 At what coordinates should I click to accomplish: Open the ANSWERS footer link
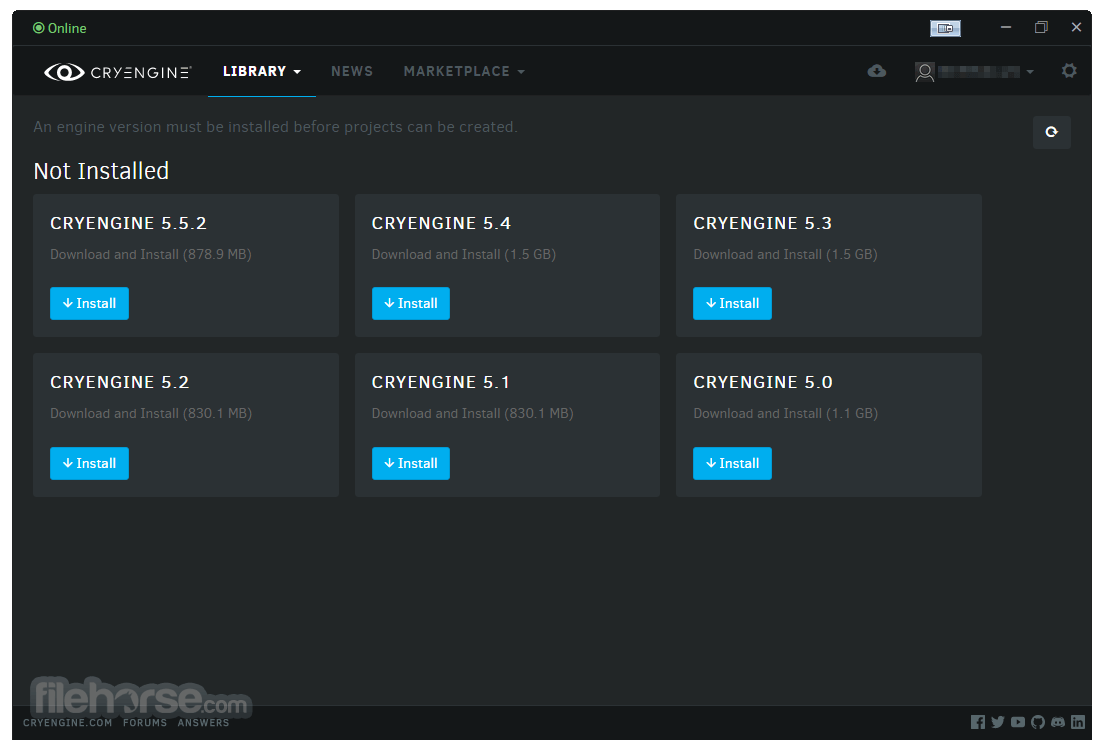(203, 723)
